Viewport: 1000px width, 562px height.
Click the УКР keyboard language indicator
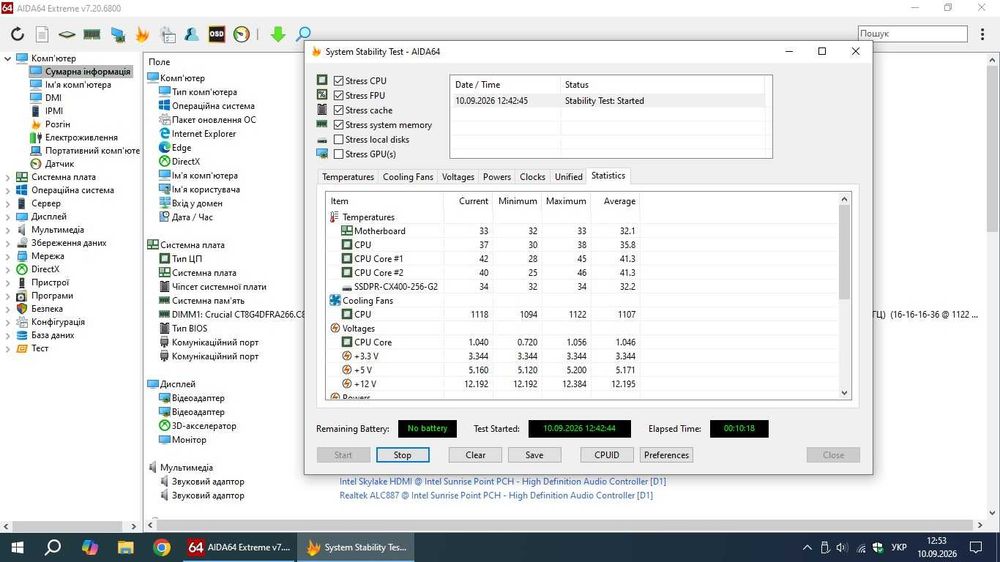[899, 547]
